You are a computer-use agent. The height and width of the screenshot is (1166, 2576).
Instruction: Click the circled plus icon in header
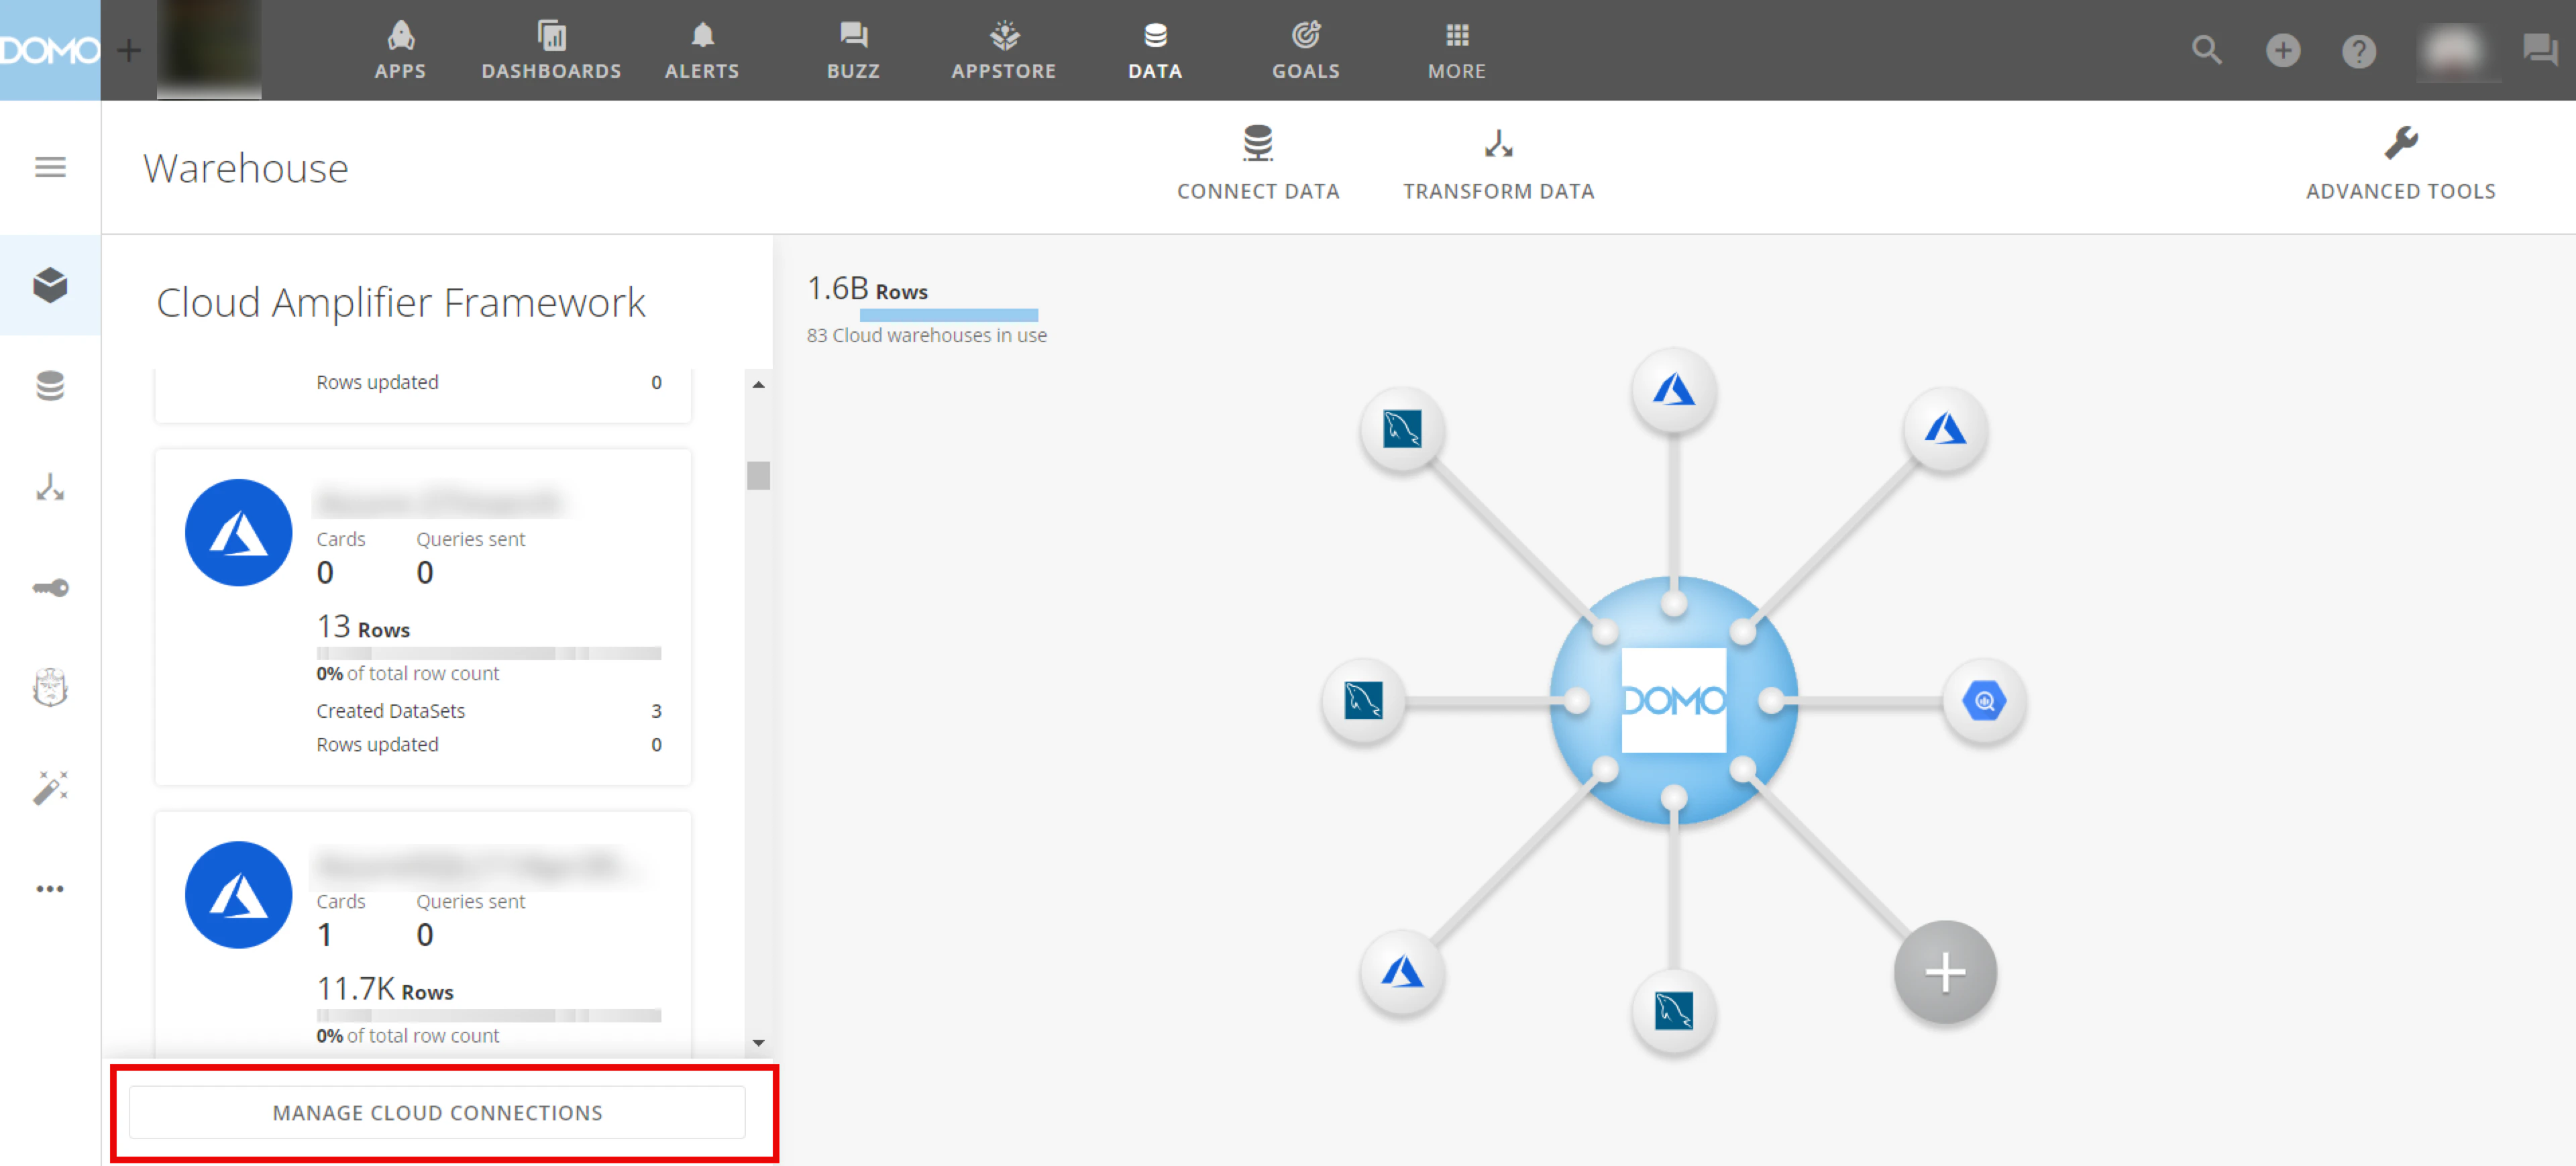[2283, 50]
